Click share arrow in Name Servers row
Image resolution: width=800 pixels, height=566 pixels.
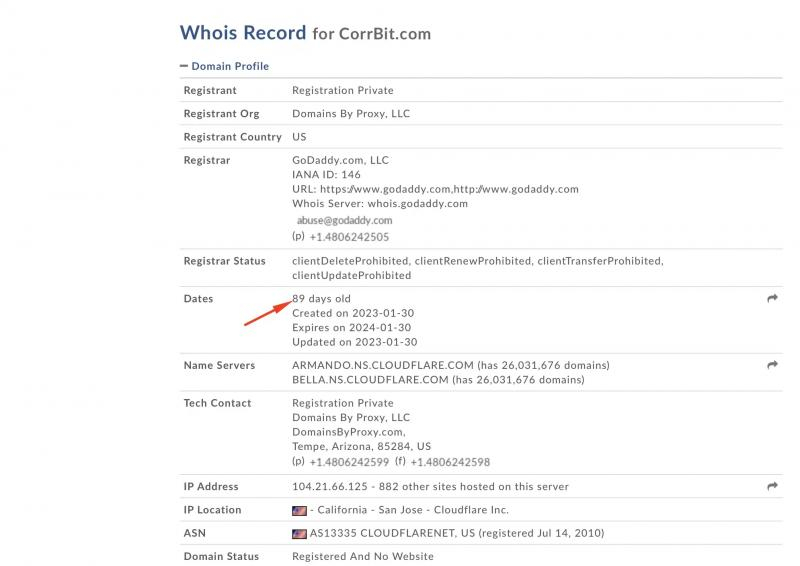[x=772, y=365]
